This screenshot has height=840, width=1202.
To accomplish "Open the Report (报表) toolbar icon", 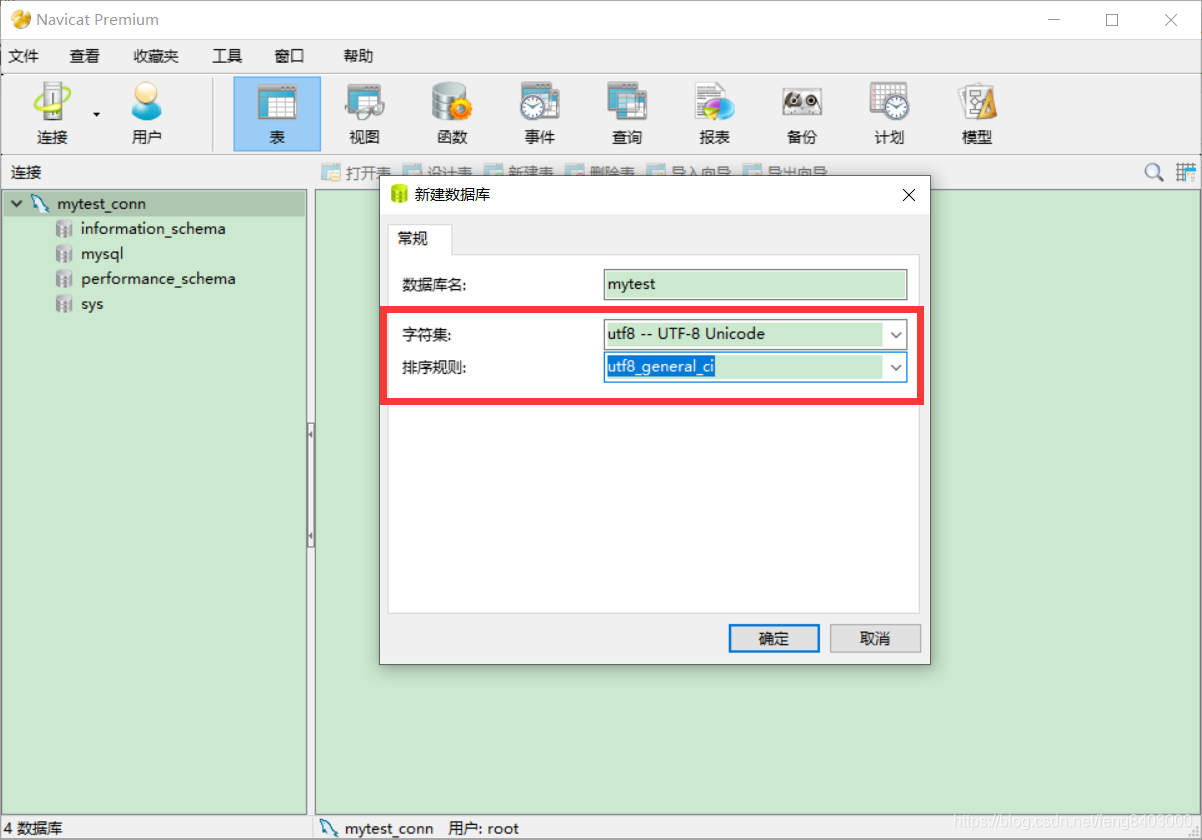I will (x=714, y=114).
